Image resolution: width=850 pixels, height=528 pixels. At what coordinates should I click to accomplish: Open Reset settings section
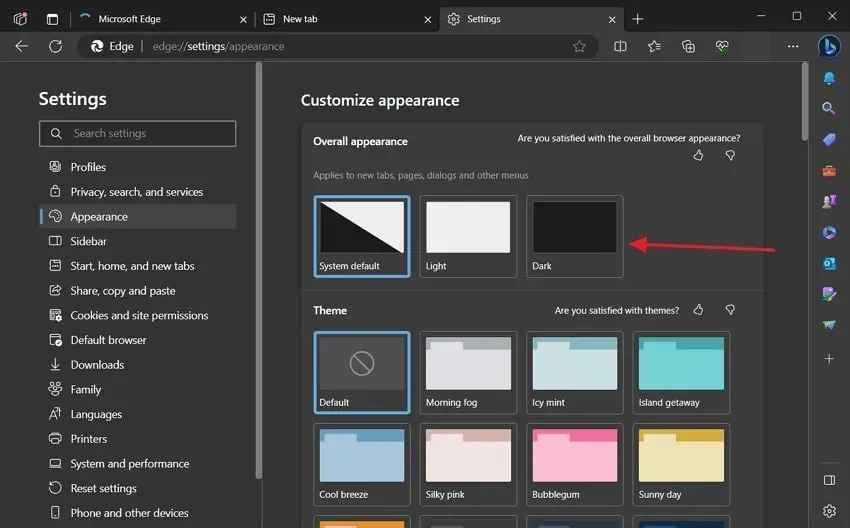(x=138, y=488)
